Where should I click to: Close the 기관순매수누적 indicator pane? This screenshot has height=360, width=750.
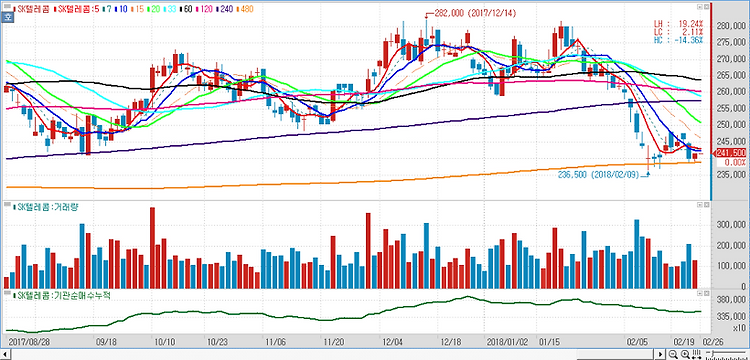click(706, 293)
